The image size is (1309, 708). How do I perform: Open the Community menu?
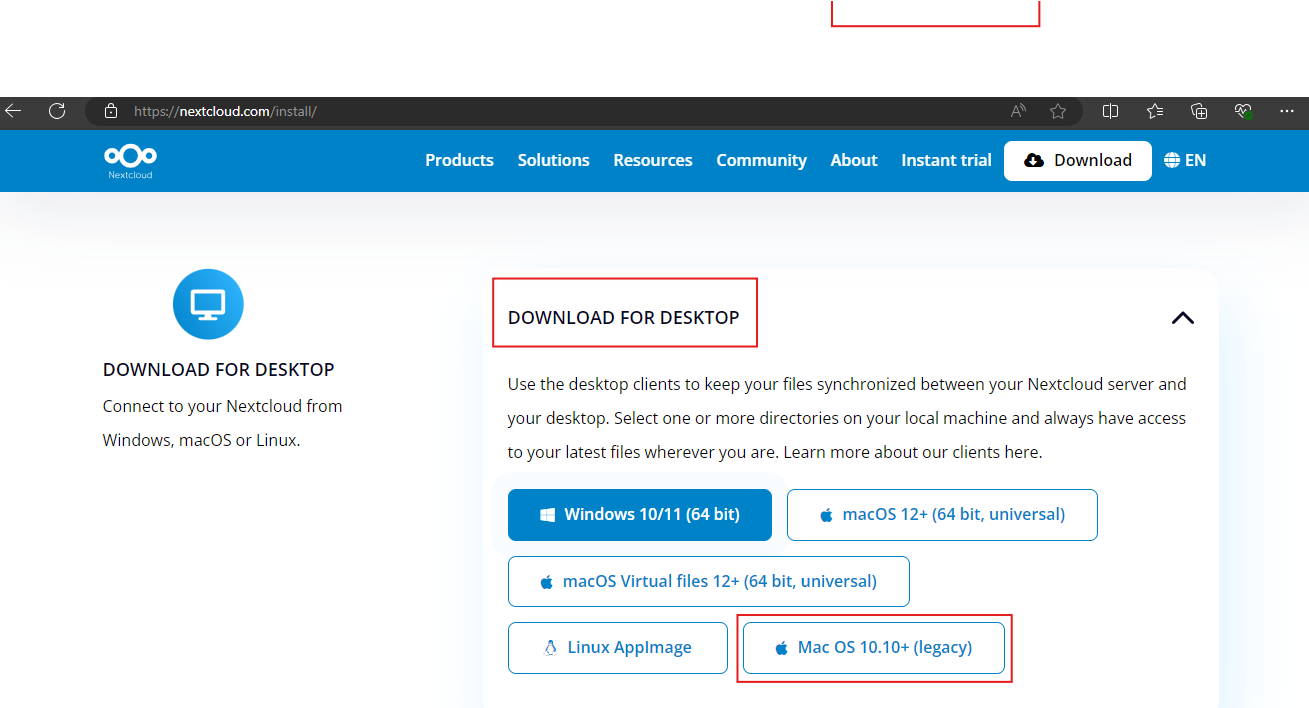pyautogui.click(x=761, y=160)
